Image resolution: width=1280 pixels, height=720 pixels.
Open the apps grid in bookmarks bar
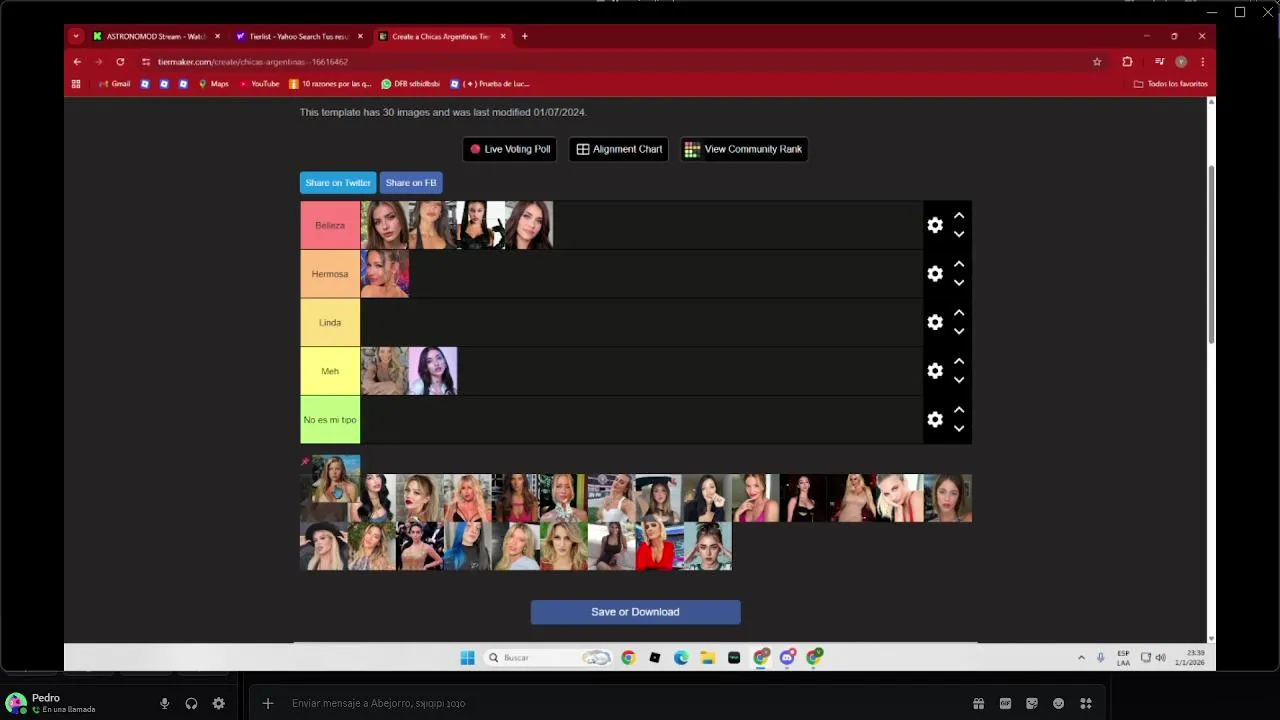coord(76,84)
